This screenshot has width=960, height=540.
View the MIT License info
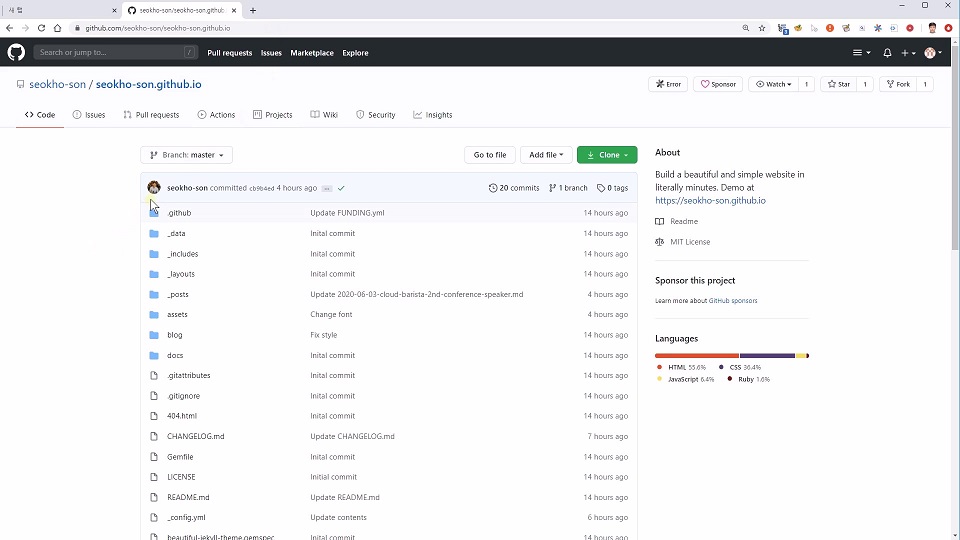pyautogui.click(x=690, y=242)
